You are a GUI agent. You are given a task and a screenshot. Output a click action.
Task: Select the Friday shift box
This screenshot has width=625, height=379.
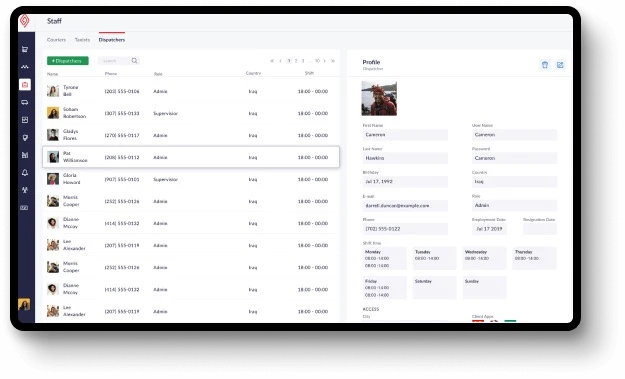tap(384, 288)
